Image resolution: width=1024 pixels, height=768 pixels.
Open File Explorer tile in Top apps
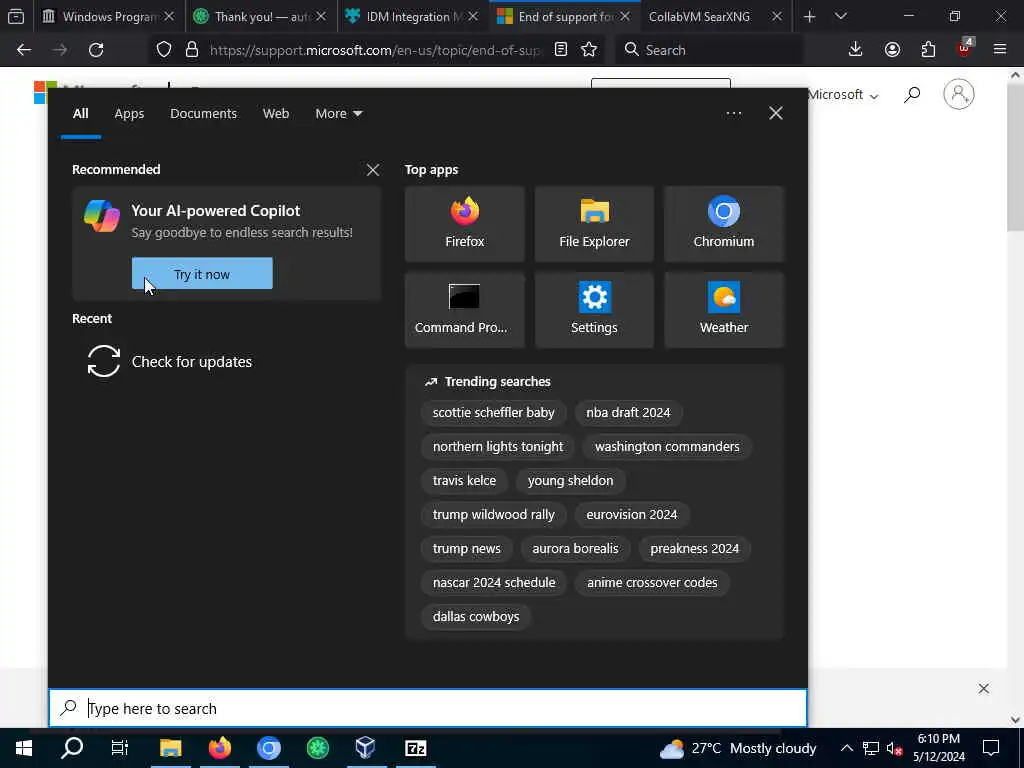(594, 224)
